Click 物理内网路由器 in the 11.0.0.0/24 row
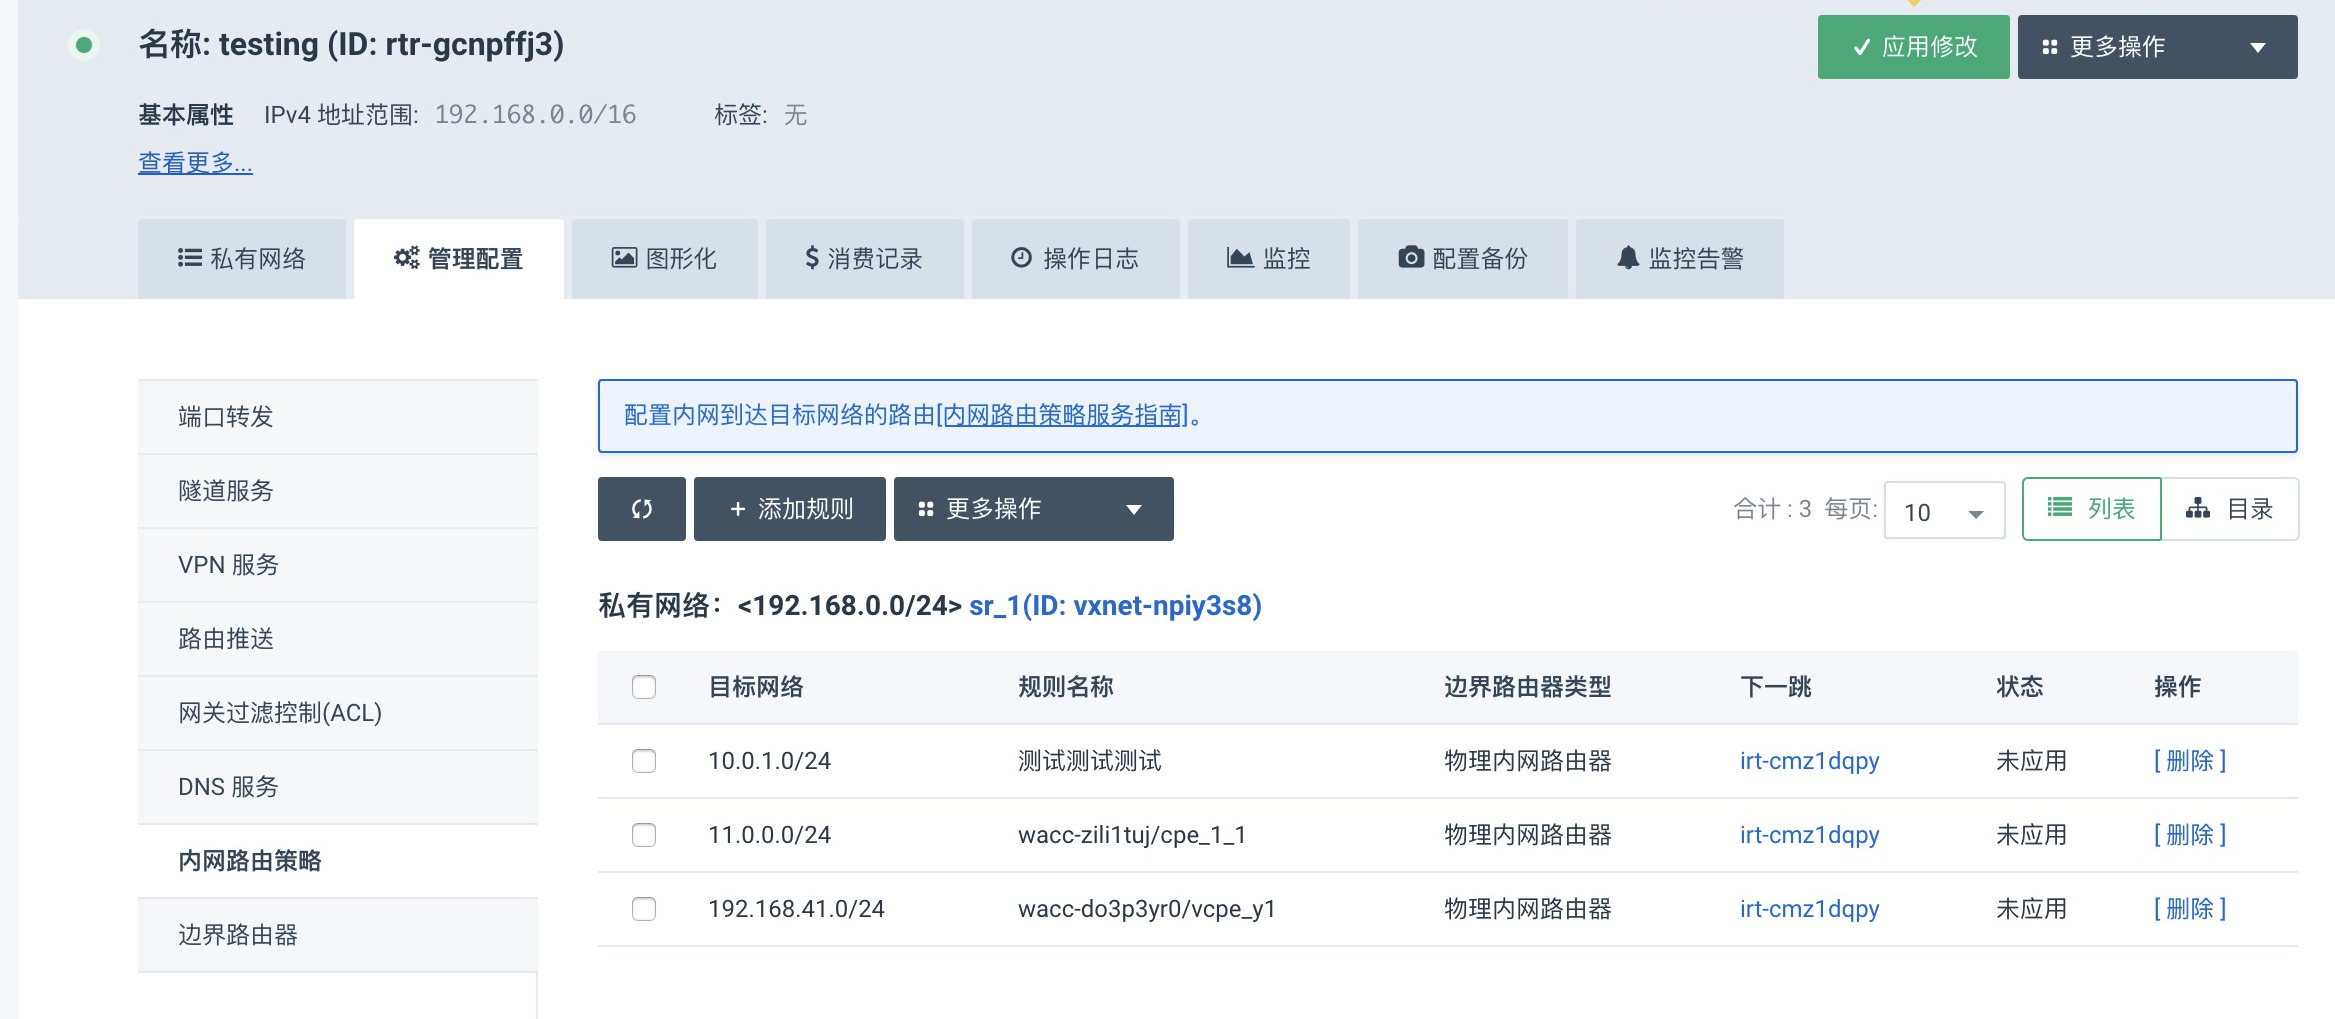 (x=1528, y=835)
